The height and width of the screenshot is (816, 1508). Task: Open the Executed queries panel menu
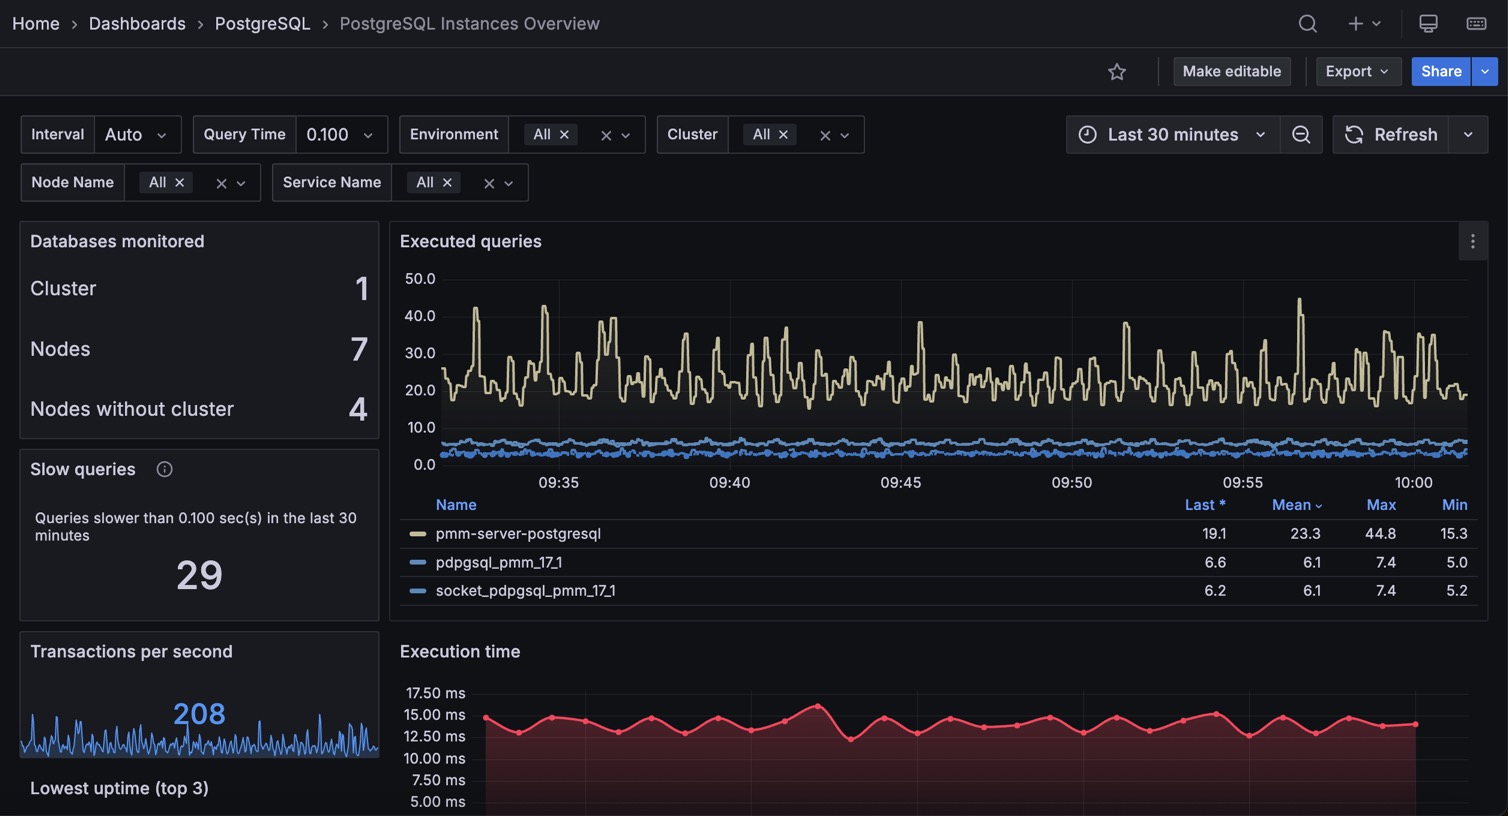click(1472, 242)
